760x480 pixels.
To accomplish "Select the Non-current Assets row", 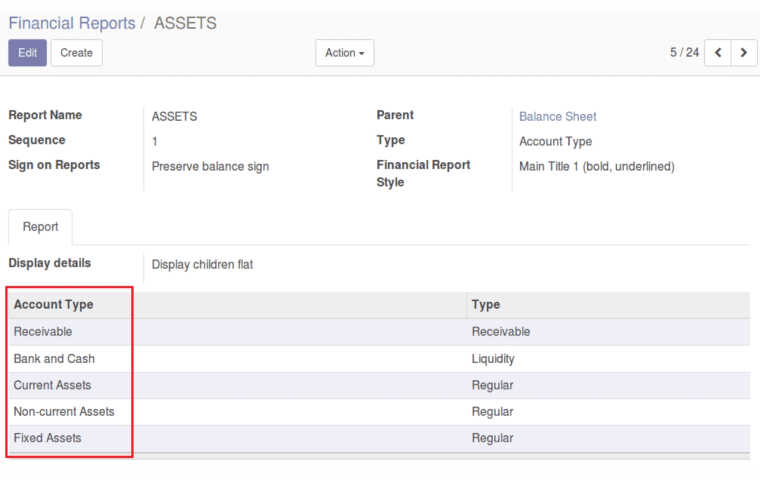I will 379,412.
